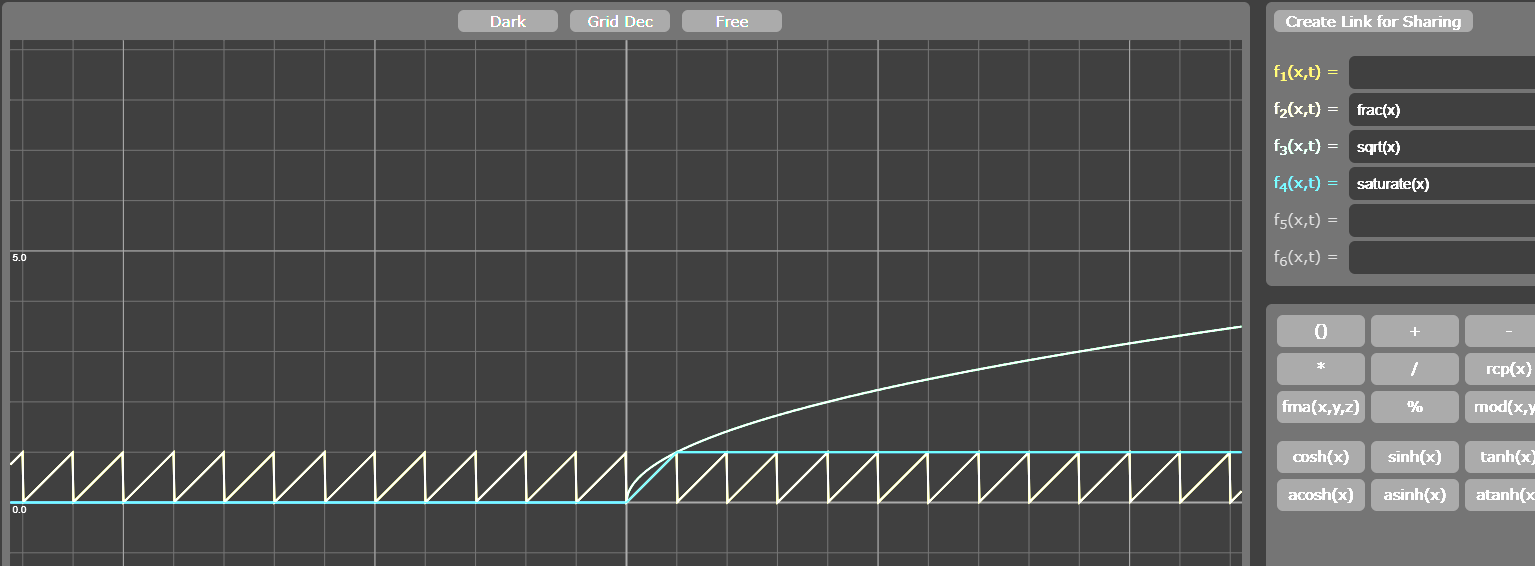
Task: Click Create Link for Sharing
Action: click(1373, 21)
